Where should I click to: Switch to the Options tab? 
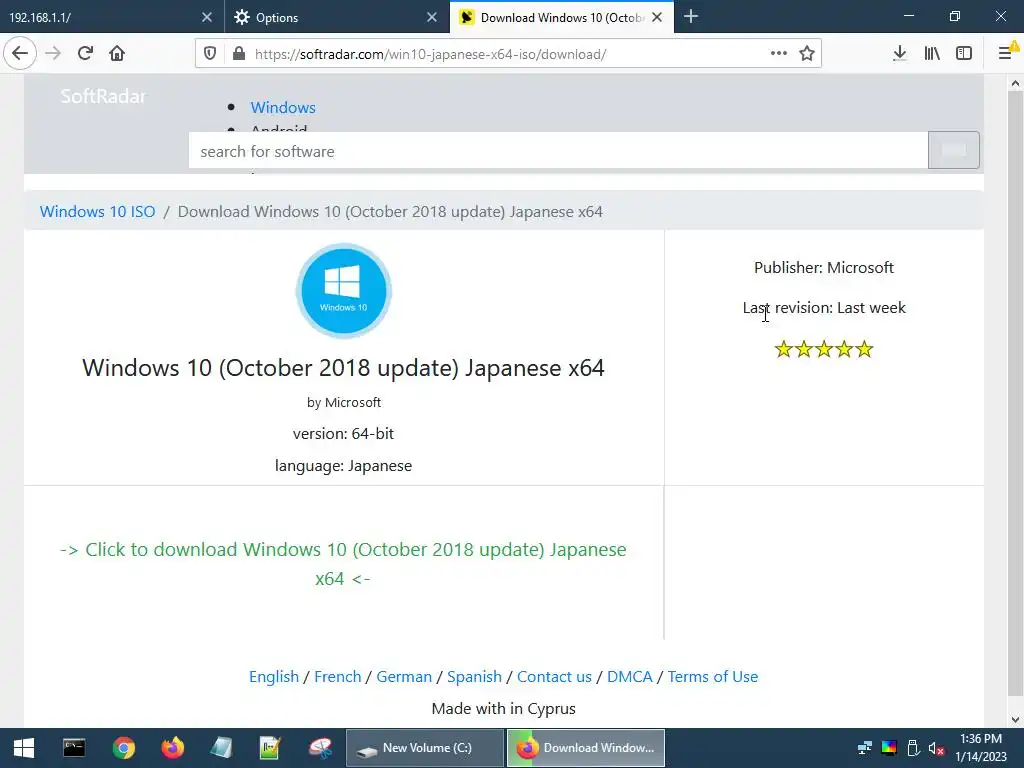[327, 18]
